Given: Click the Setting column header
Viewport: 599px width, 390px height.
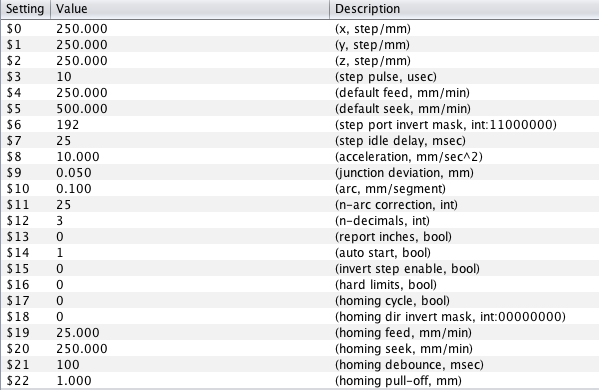Looking at the screenshot, I should click(25, 9).
